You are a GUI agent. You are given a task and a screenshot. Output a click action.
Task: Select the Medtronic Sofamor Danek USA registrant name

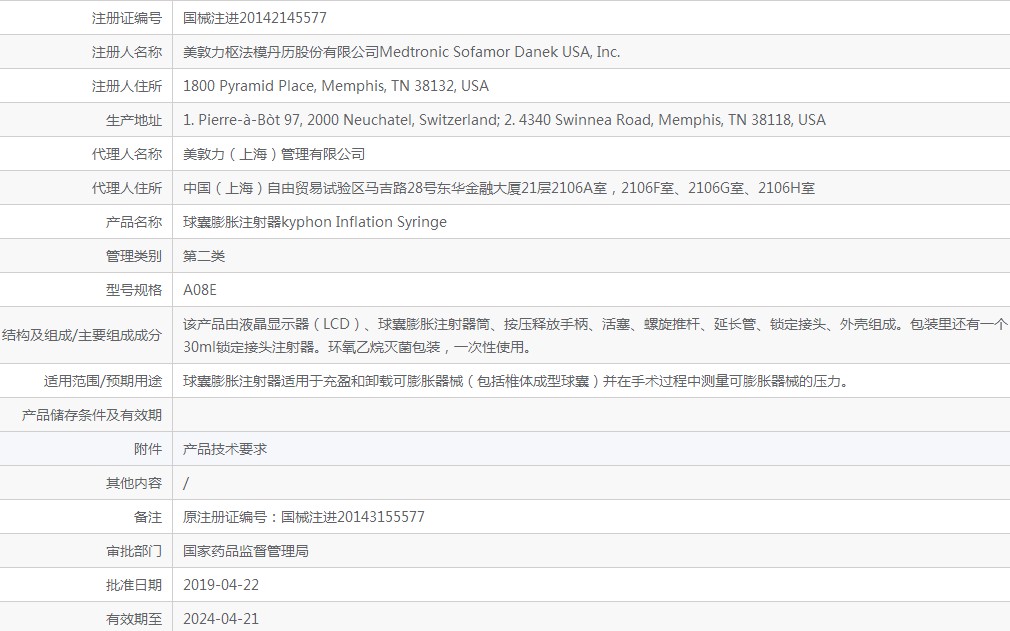[401, 52]
